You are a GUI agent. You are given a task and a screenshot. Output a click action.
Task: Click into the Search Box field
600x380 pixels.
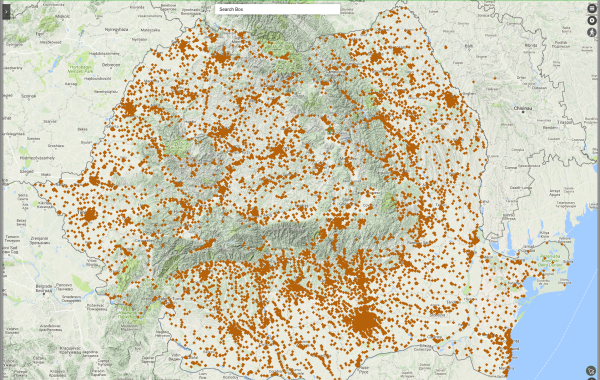(x=277, y=9)
